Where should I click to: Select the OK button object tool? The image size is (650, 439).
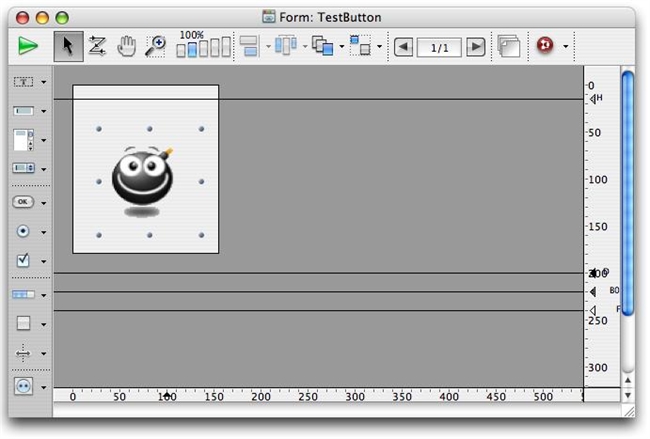click(x=23, y=202)
